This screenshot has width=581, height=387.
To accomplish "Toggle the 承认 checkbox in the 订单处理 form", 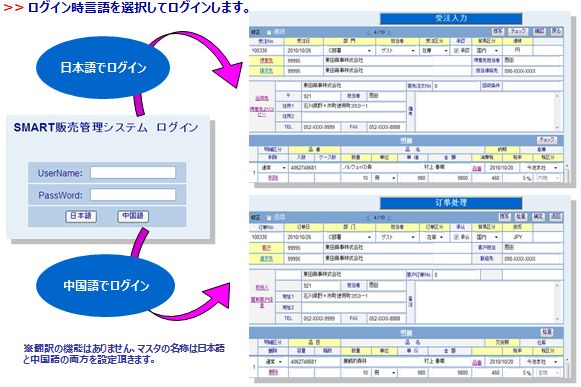I will coord(456,237).
